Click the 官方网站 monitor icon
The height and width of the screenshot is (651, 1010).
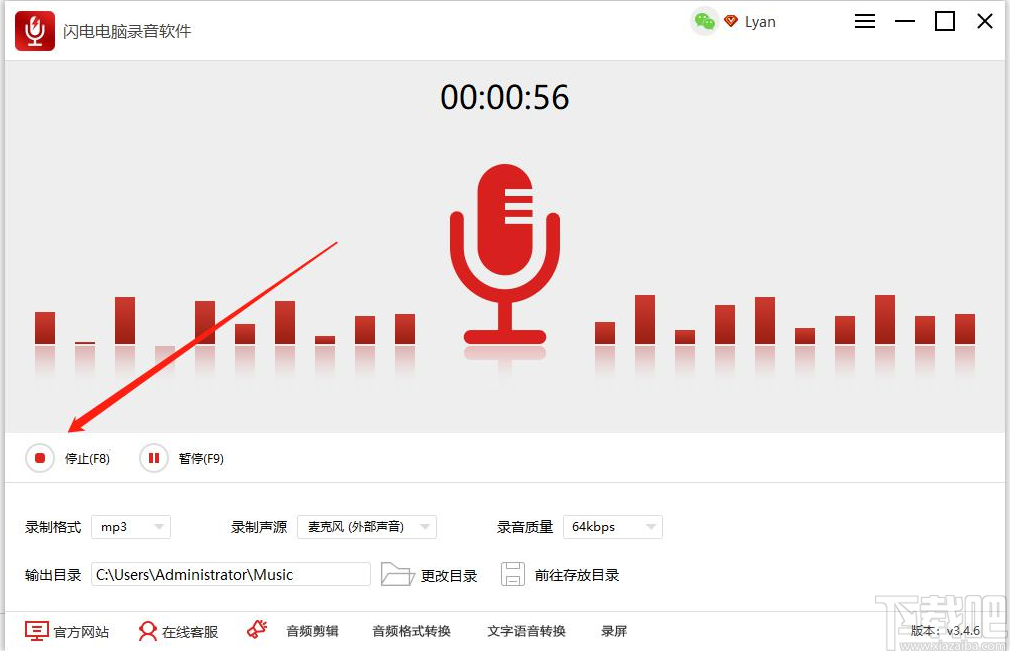36,631
